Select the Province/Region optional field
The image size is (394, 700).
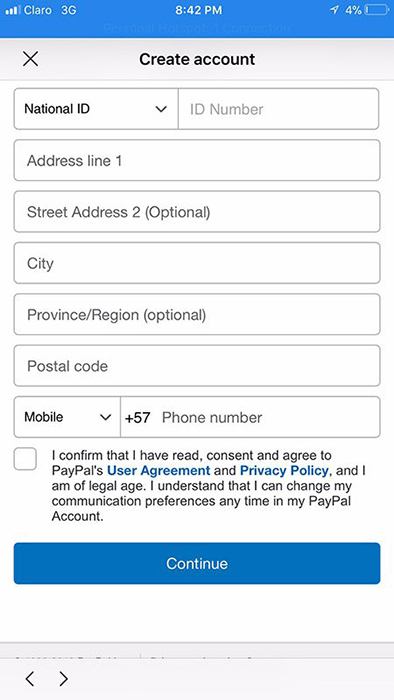(x=197, y=314)
